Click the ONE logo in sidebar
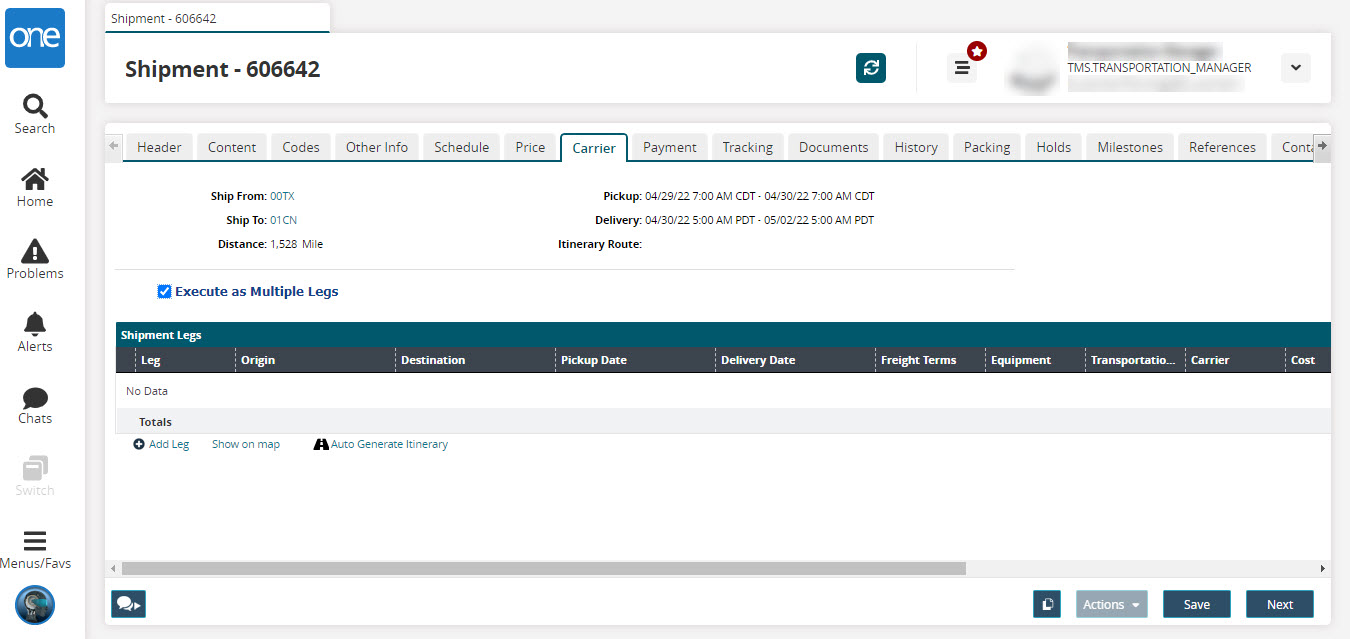This screenshot has width=1350, height=639. [35, 38]
